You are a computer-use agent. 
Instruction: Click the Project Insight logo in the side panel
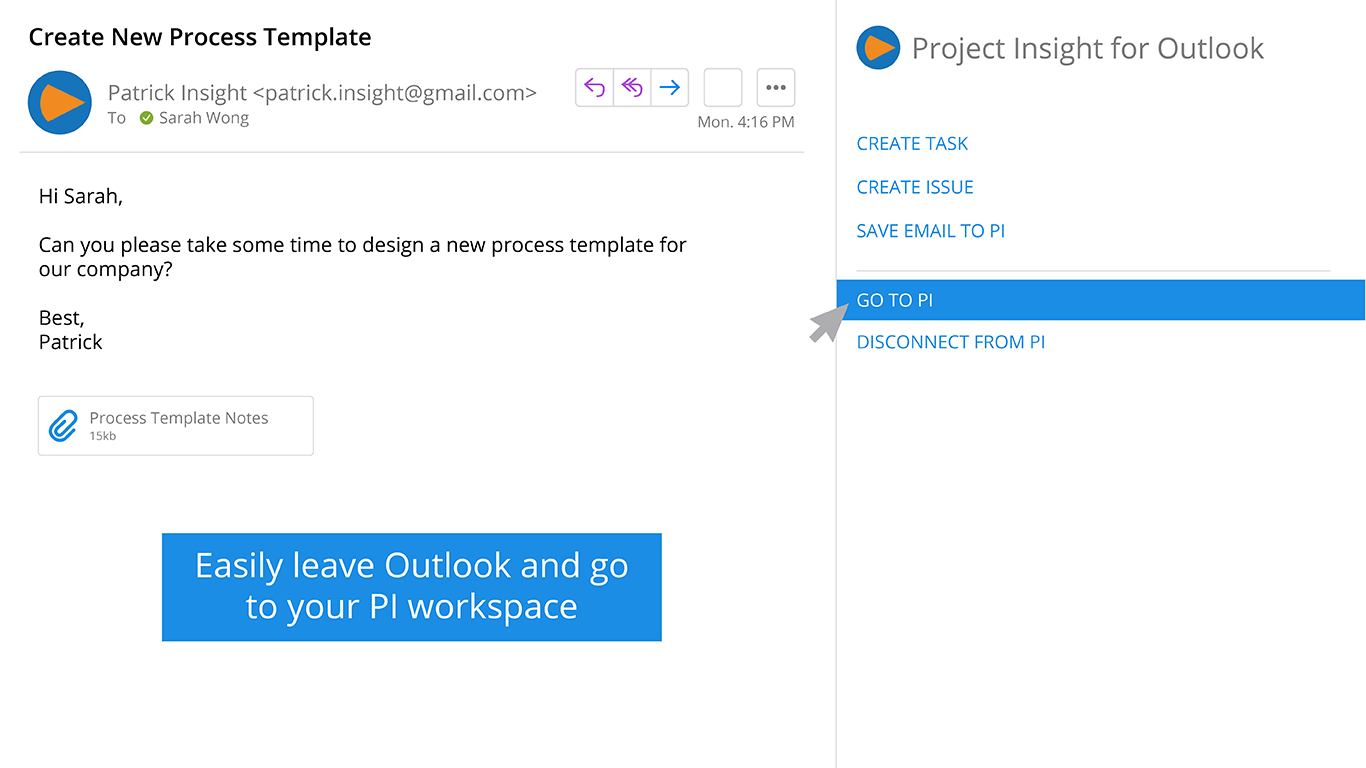point(878,48)
